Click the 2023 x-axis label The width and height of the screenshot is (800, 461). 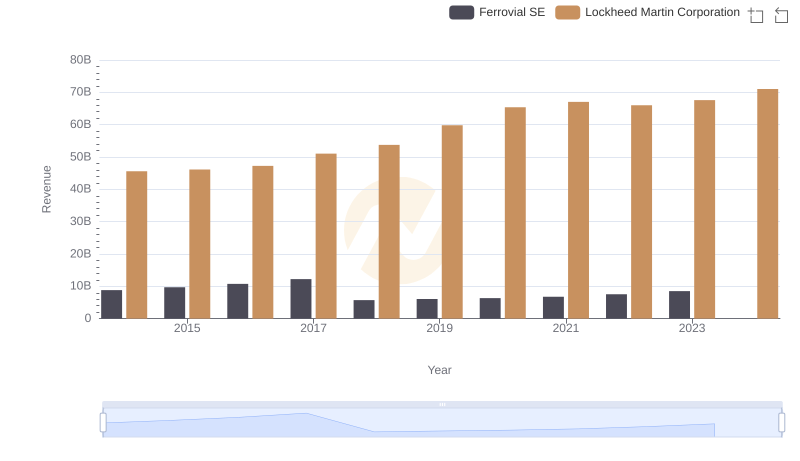pos(692,328)
